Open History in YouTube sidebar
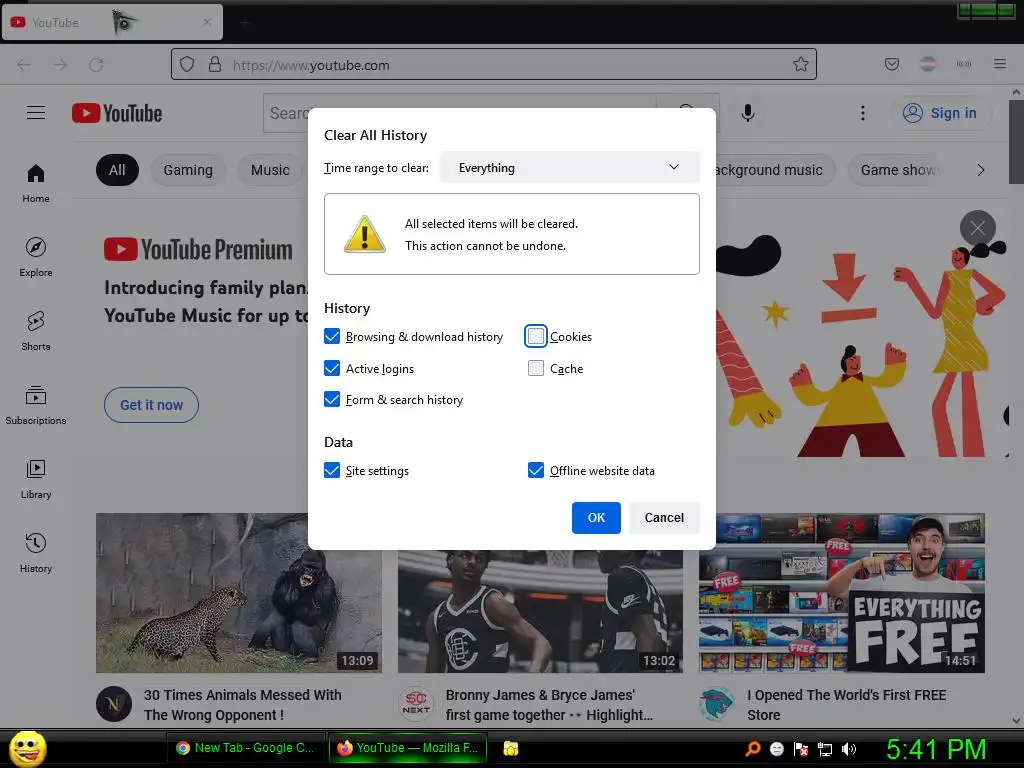This screenshot has height=768, width=1024. [36, 553]
